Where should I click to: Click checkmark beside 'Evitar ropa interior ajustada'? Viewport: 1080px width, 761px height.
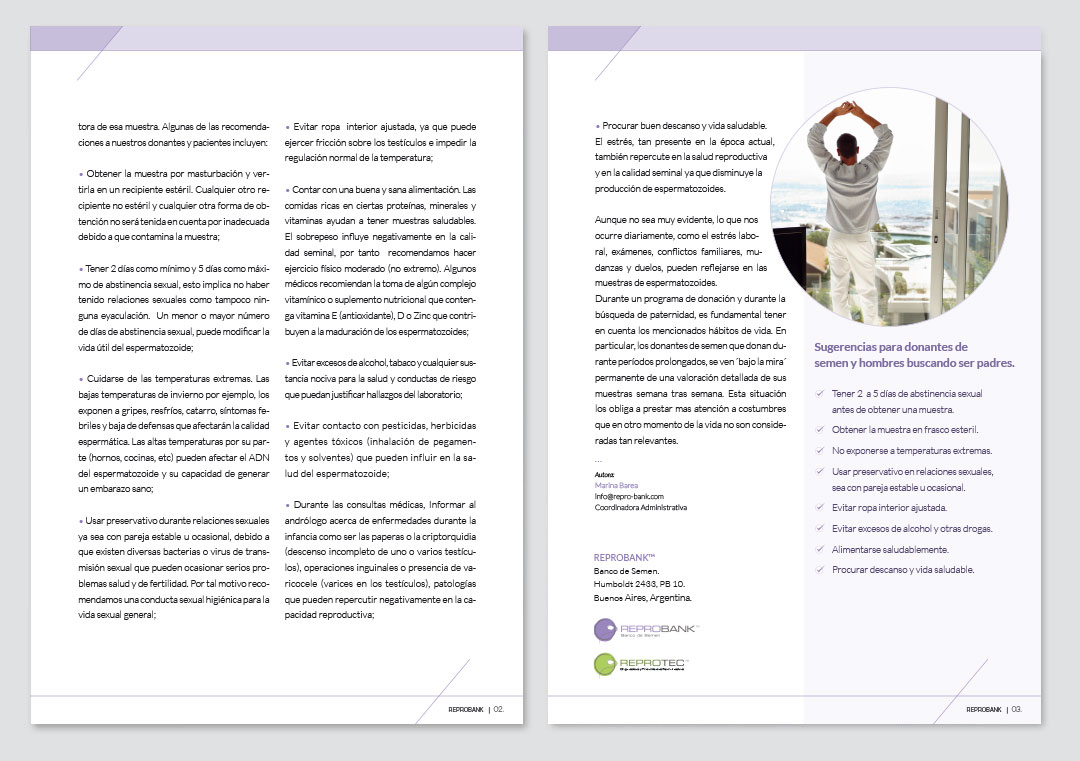820,508
